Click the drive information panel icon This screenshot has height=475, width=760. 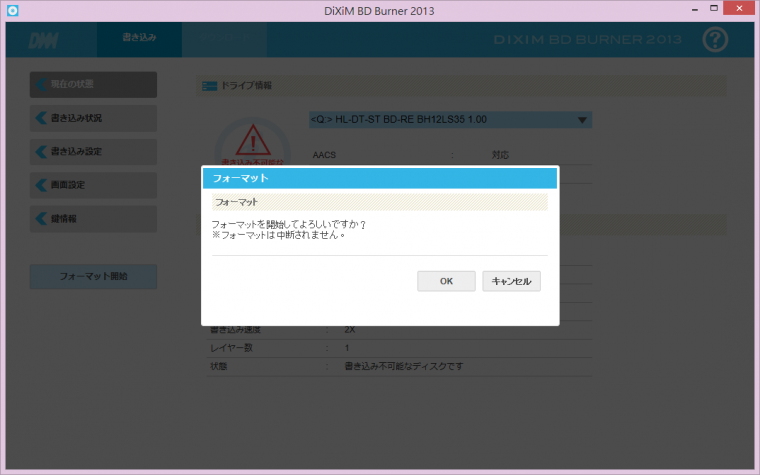pos(209,86)
